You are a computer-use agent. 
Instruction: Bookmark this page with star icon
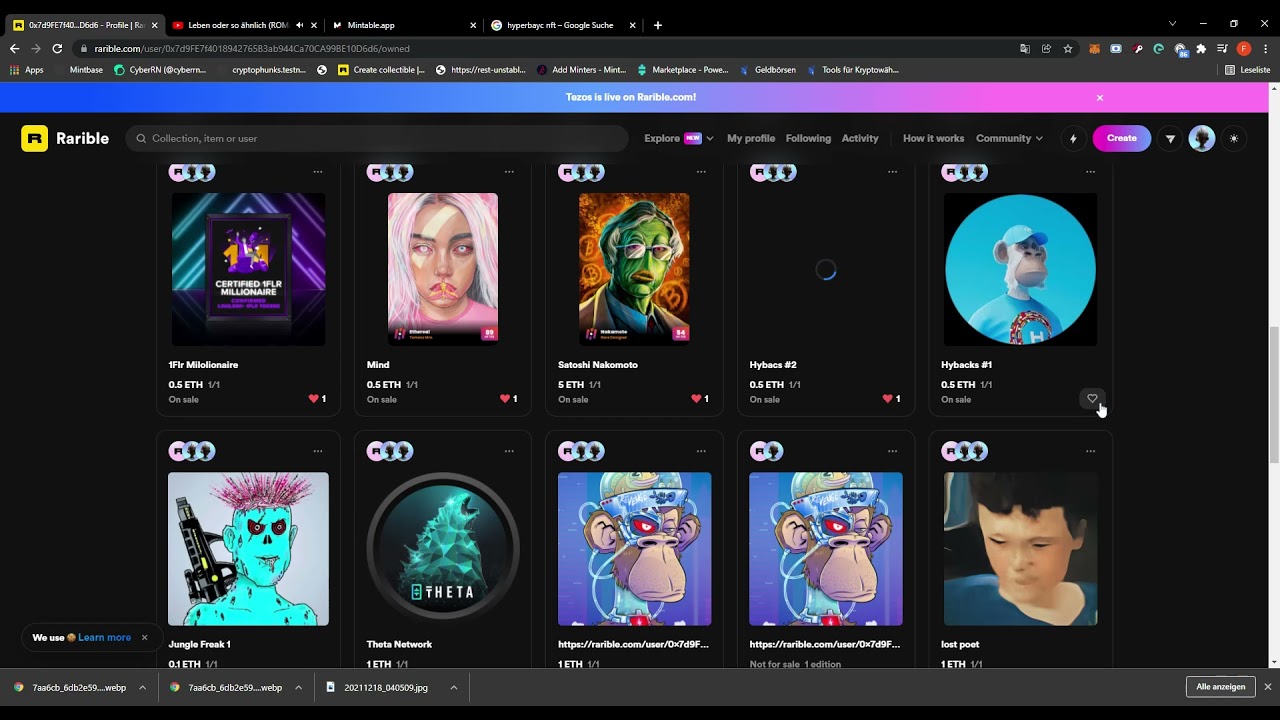pyautogui.click(x=1068, y=48)
